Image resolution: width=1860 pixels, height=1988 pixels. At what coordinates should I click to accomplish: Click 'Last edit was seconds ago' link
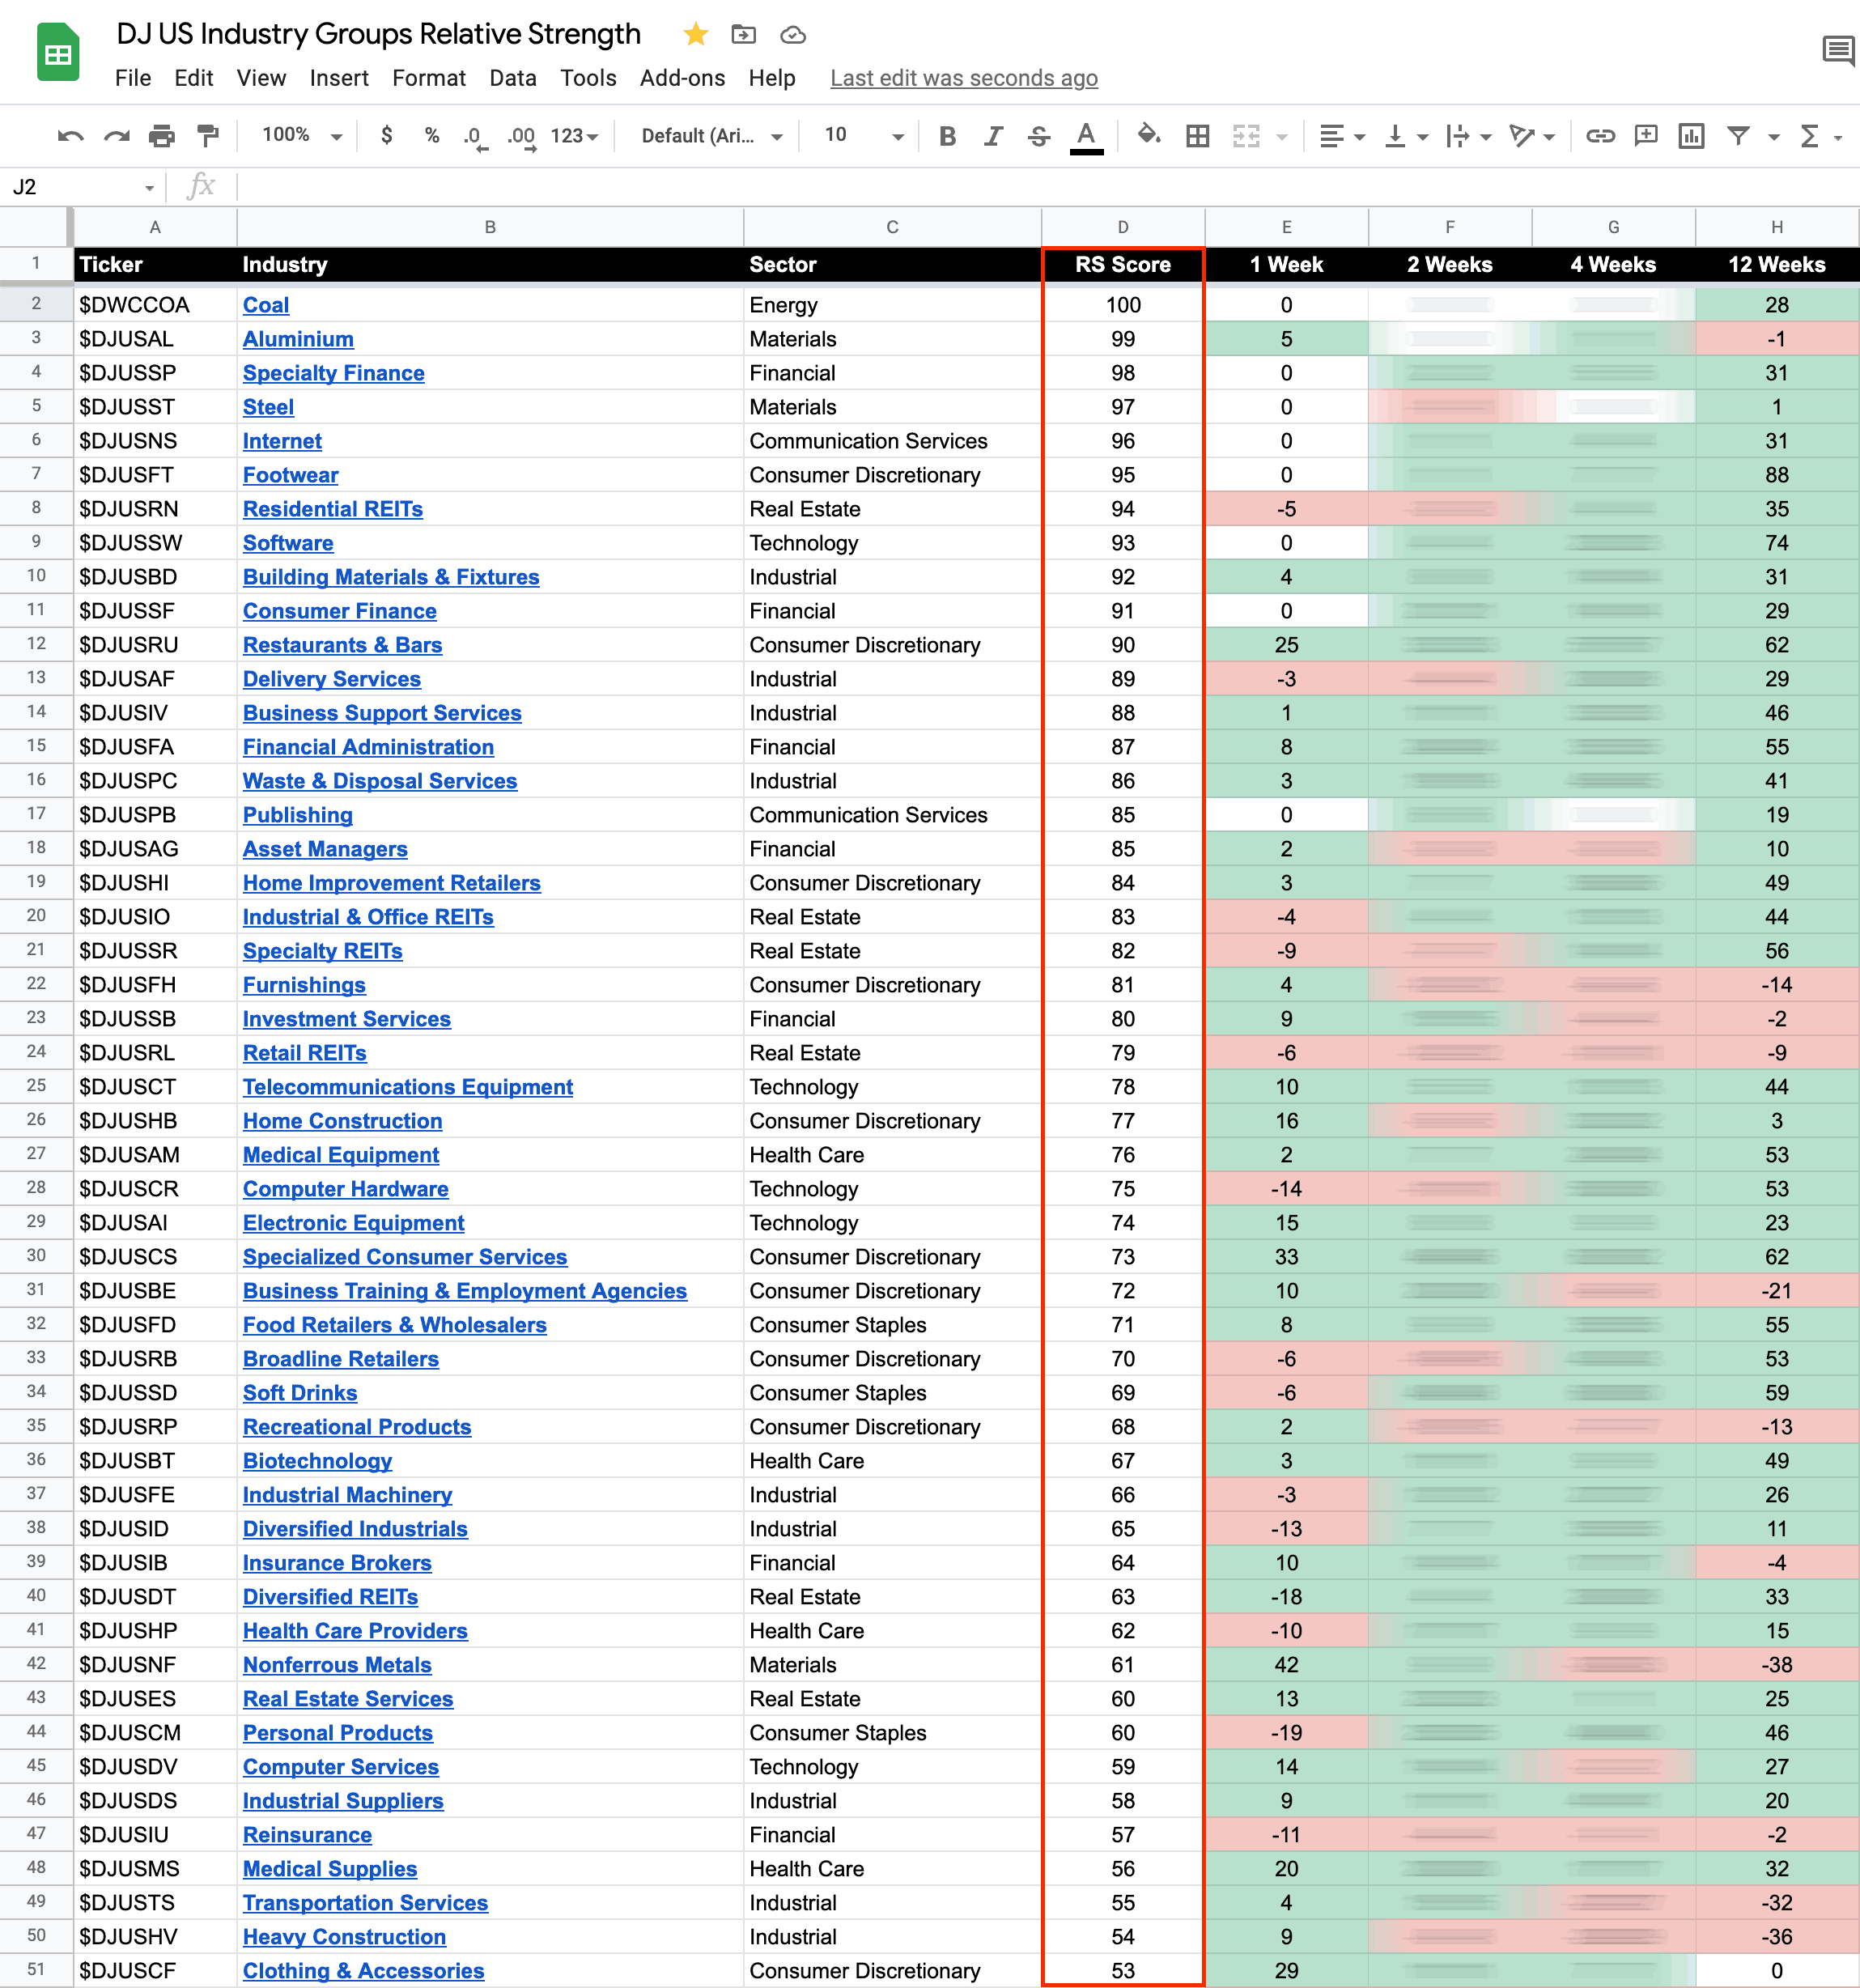coord(964,78)
